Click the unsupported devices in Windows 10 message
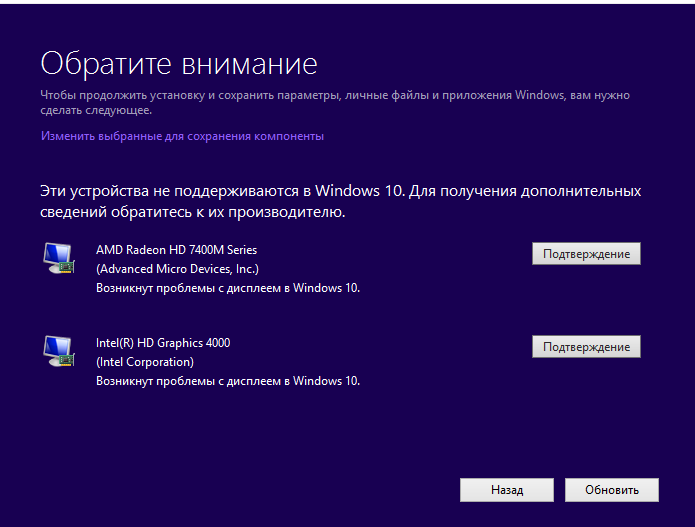Viewport: 695px width, 527px height. [340, 201]
